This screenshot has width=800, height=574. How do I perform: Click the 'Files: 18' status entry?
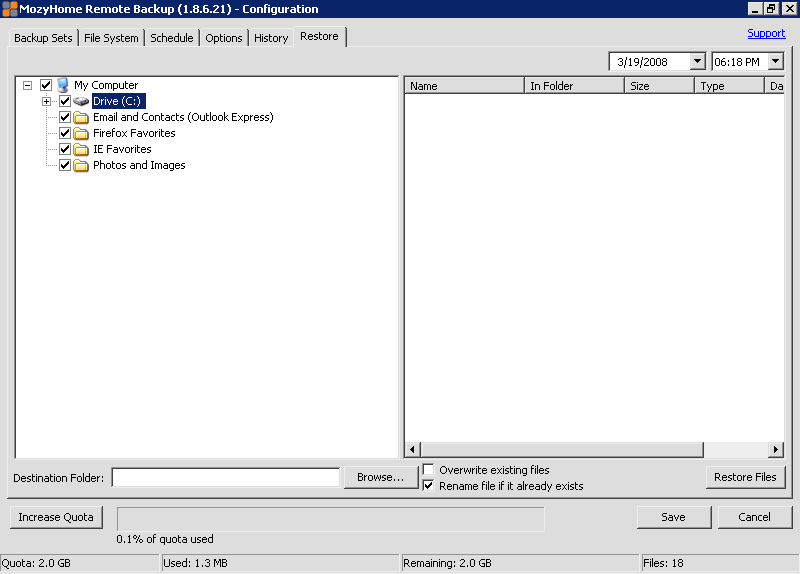[720, 563]
